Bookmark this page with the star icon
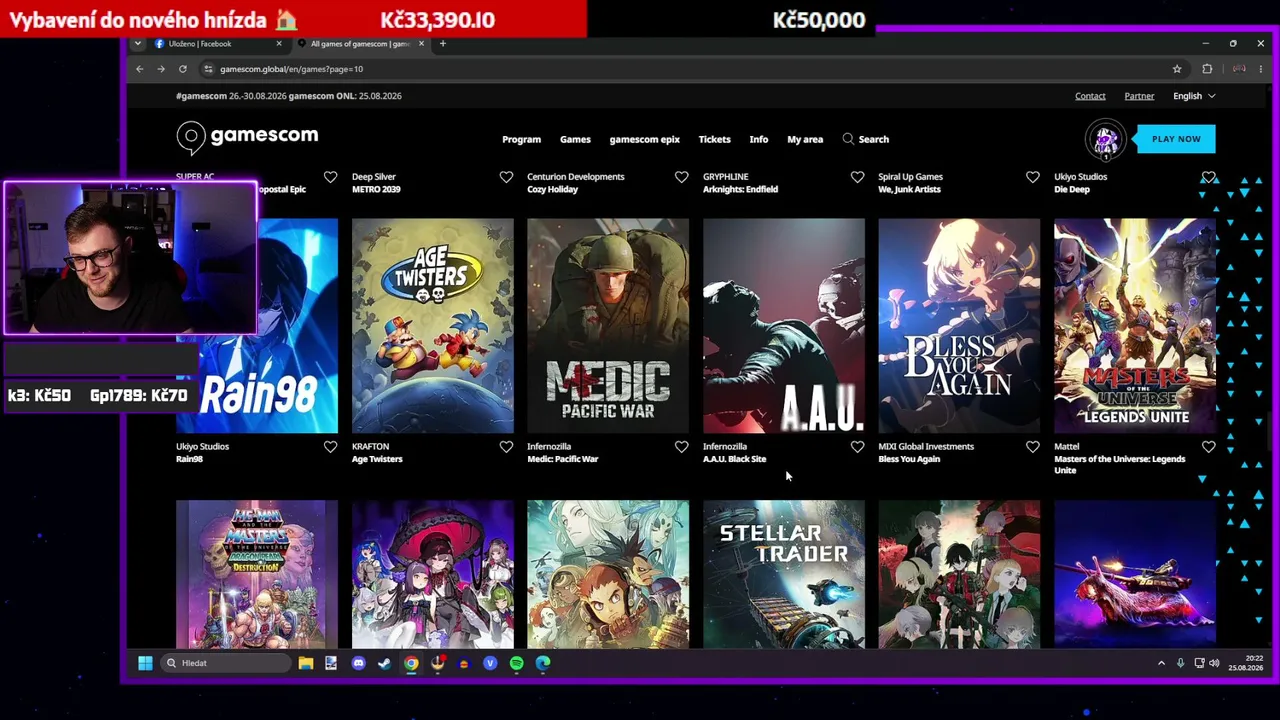 pyautogui.click(x=1177, y=69)
